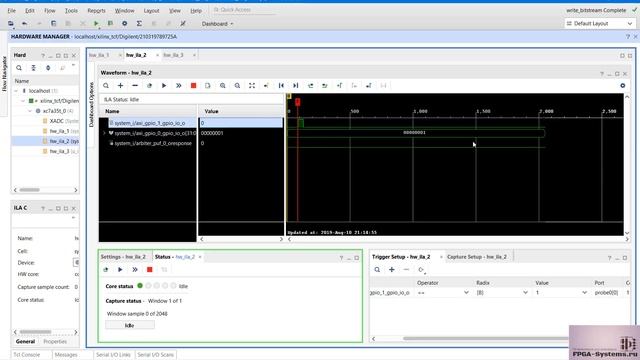Select hw_ila_3 in the hardware tree
The image size is (640, 360).
click(59, 151)
